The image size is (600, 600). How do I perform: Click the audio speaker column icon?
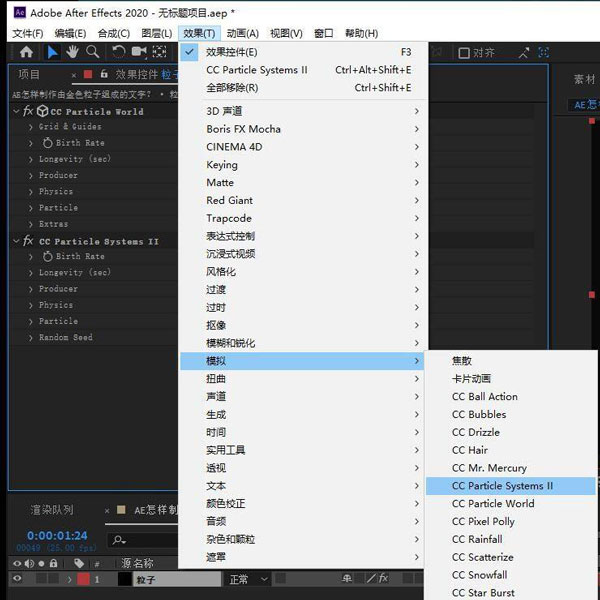coord(29,563)
